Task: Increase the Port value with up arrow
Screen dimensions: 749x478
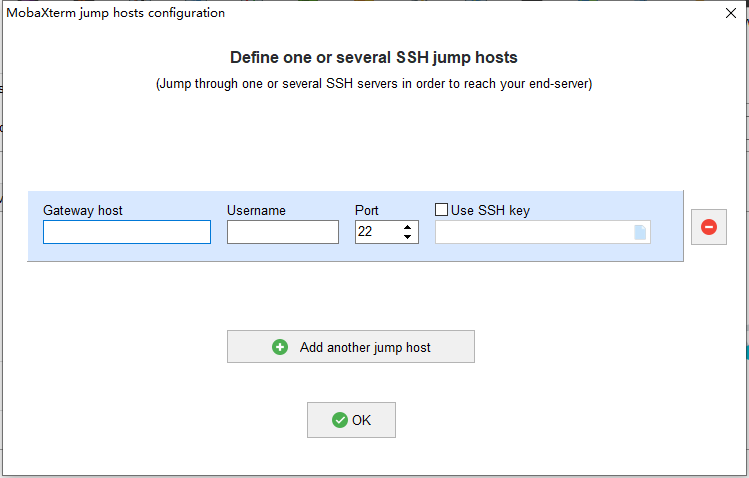Action: (407, 227)
